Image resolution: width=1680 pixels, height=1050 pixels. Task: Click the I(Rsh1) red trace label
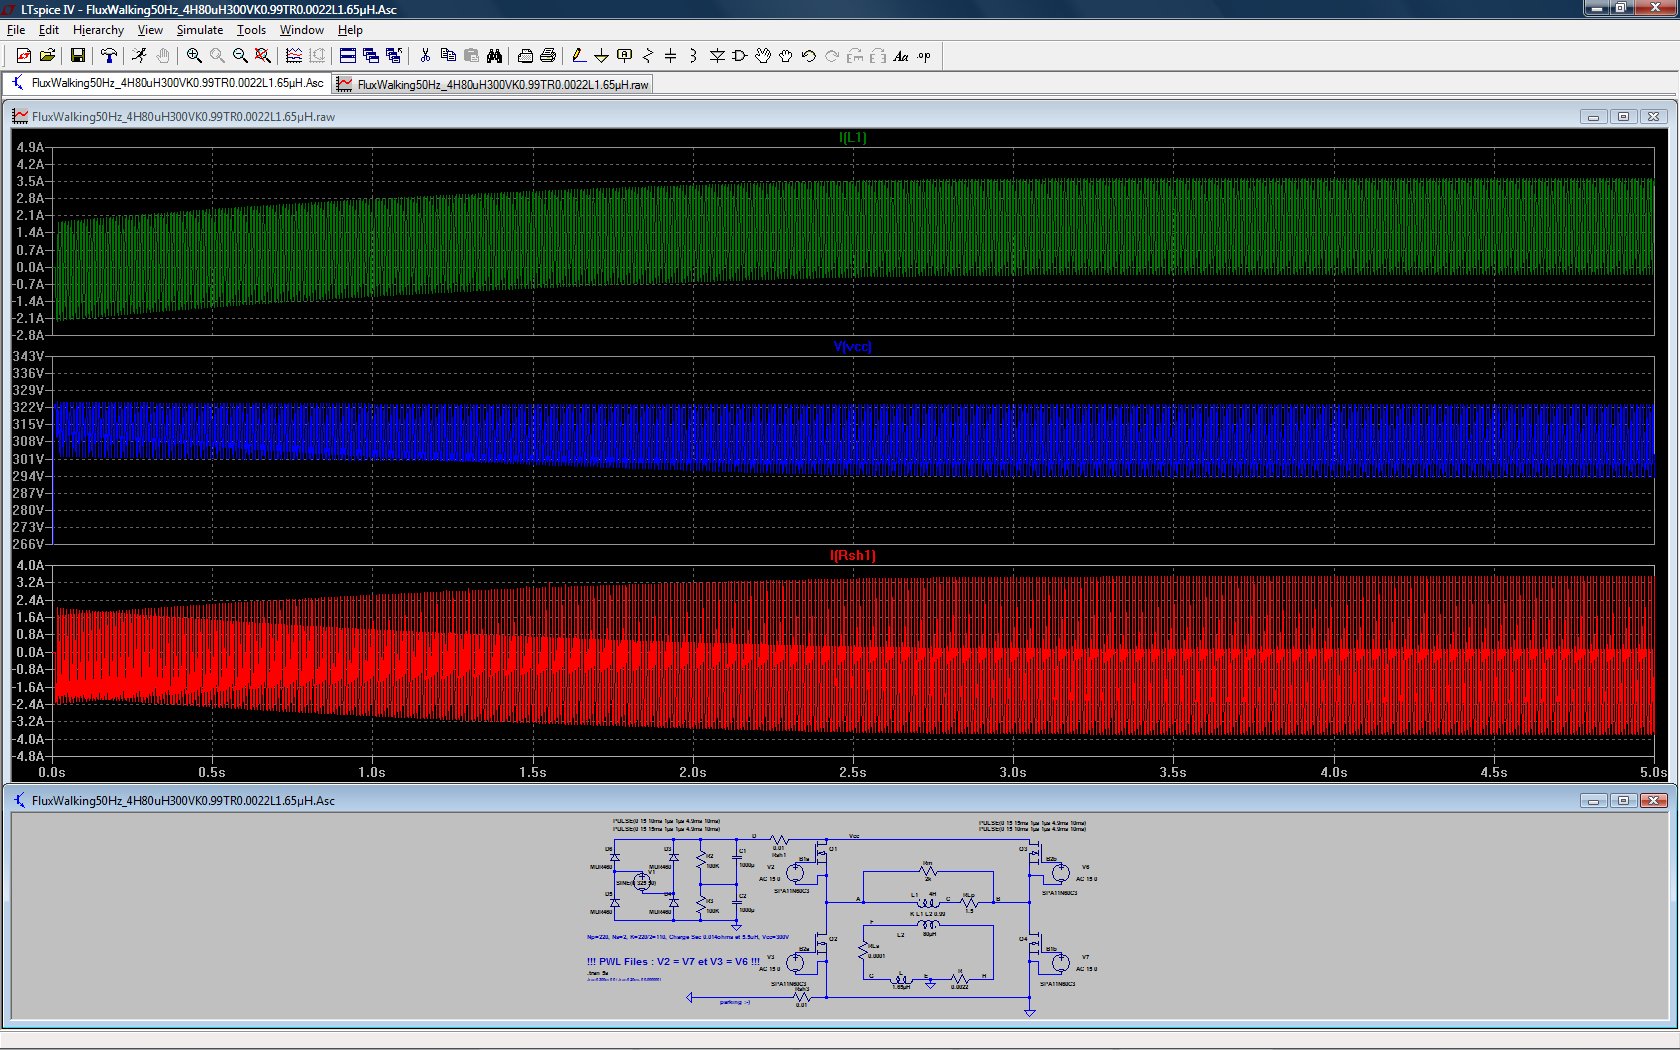(x=852, y=556)
